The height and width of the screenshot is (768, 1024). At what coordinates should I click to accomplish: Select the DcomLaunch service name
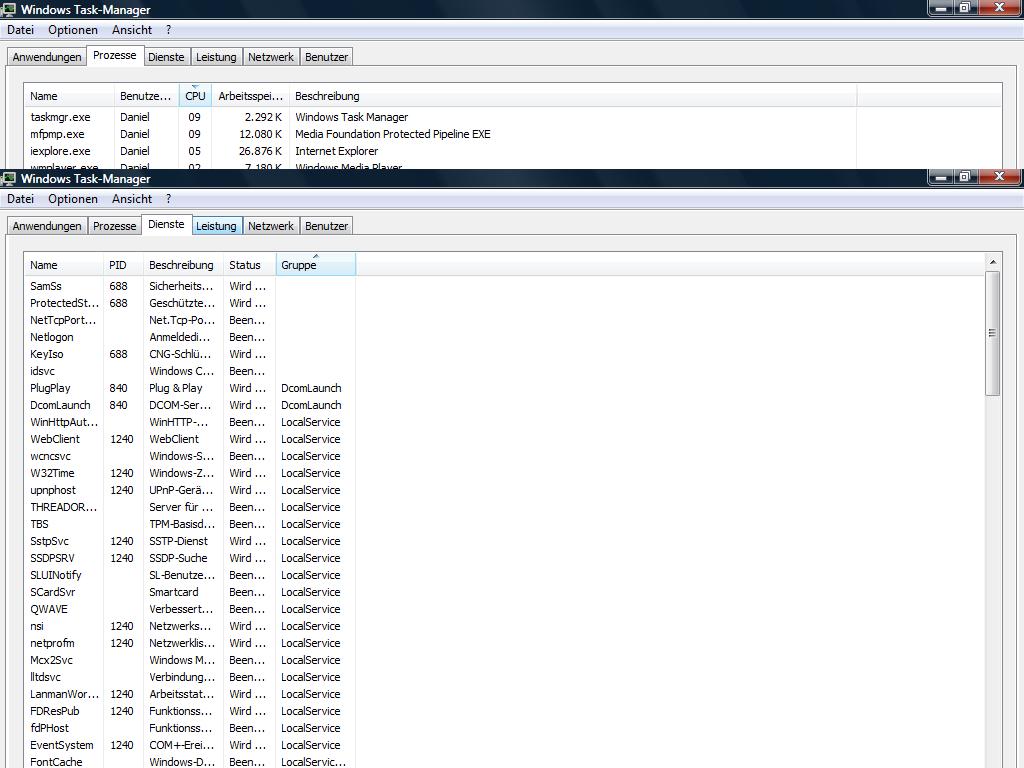click(x=60, y=405)
